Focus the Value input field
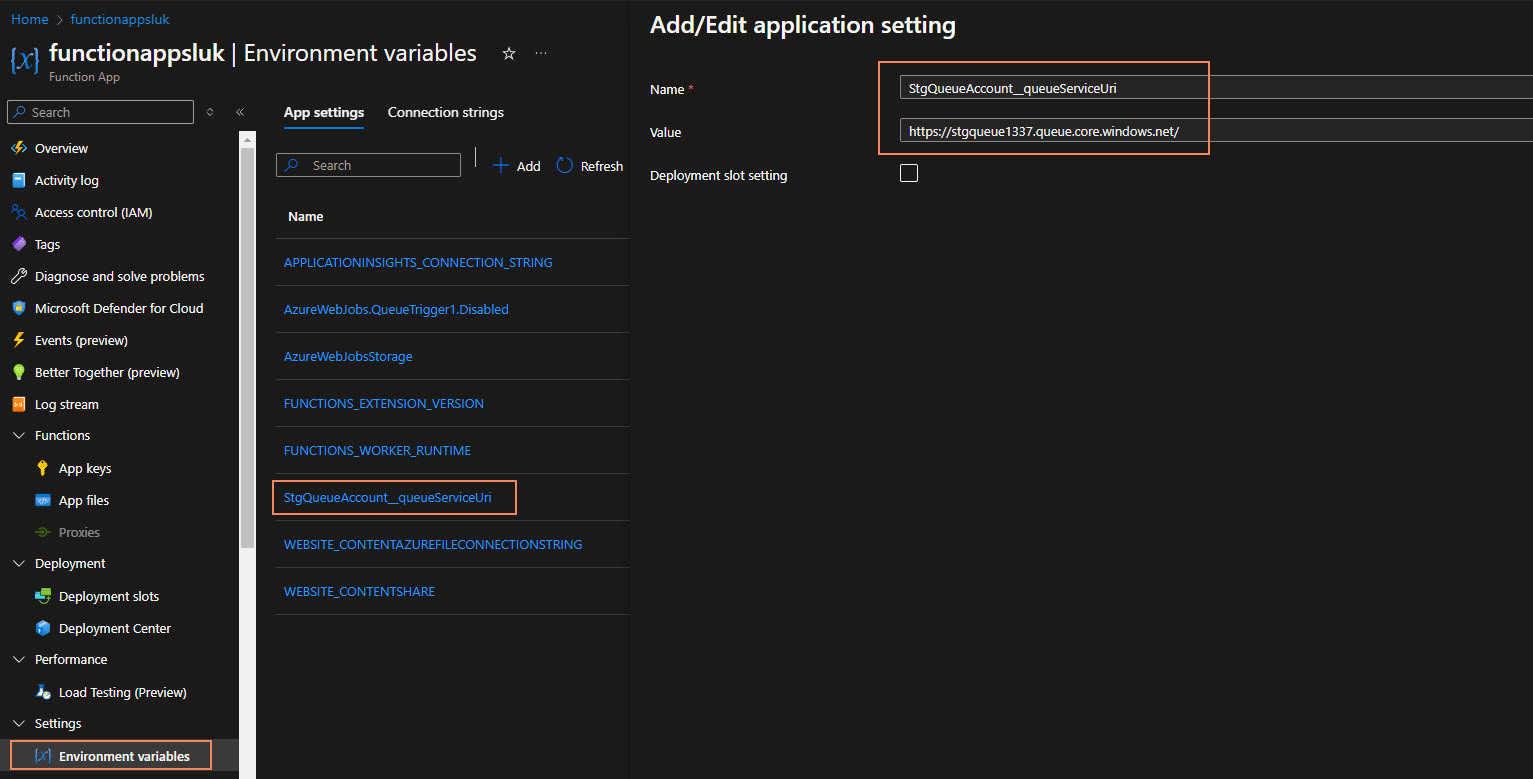The image size is (1533, 779). [1216, 131]
